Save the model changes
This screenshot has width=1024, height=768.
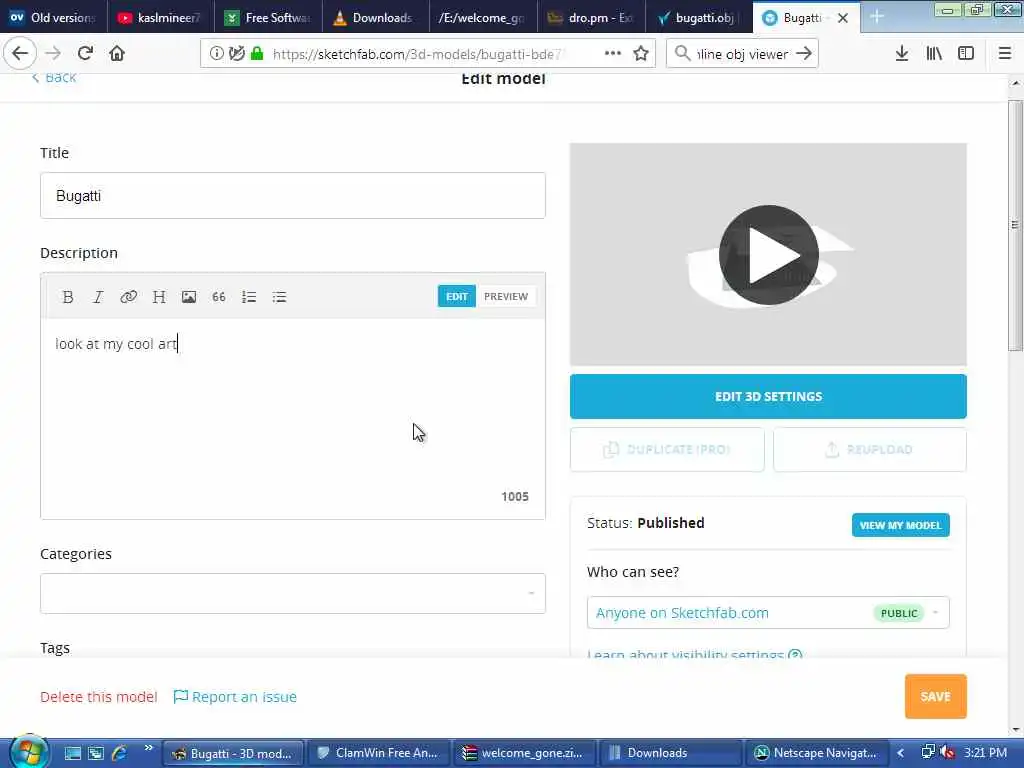point(935,697)
